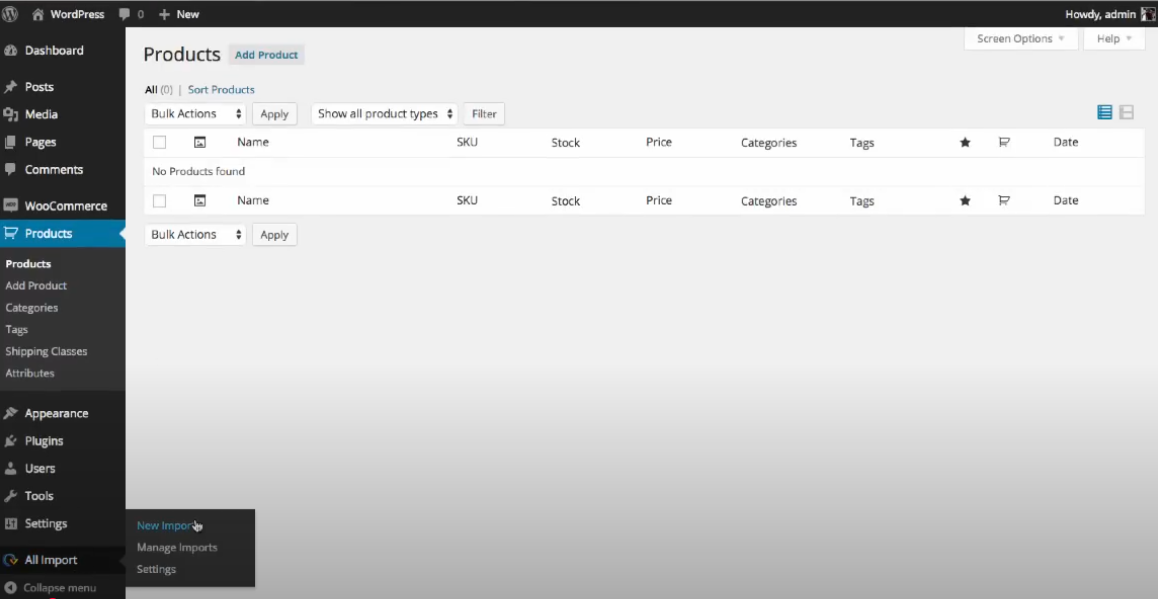Open Users via its sidebar person icon
The width and height of the screenshot is (1158, 599).
click(10, 468)
